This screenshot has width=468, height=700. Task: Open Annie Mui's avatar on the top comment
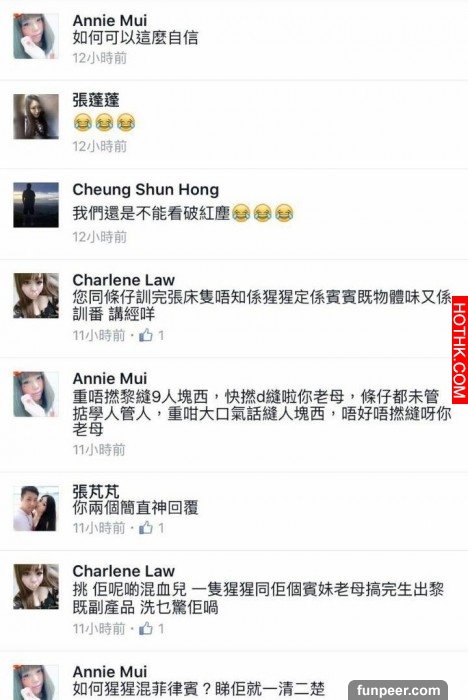tap(36, 36)
